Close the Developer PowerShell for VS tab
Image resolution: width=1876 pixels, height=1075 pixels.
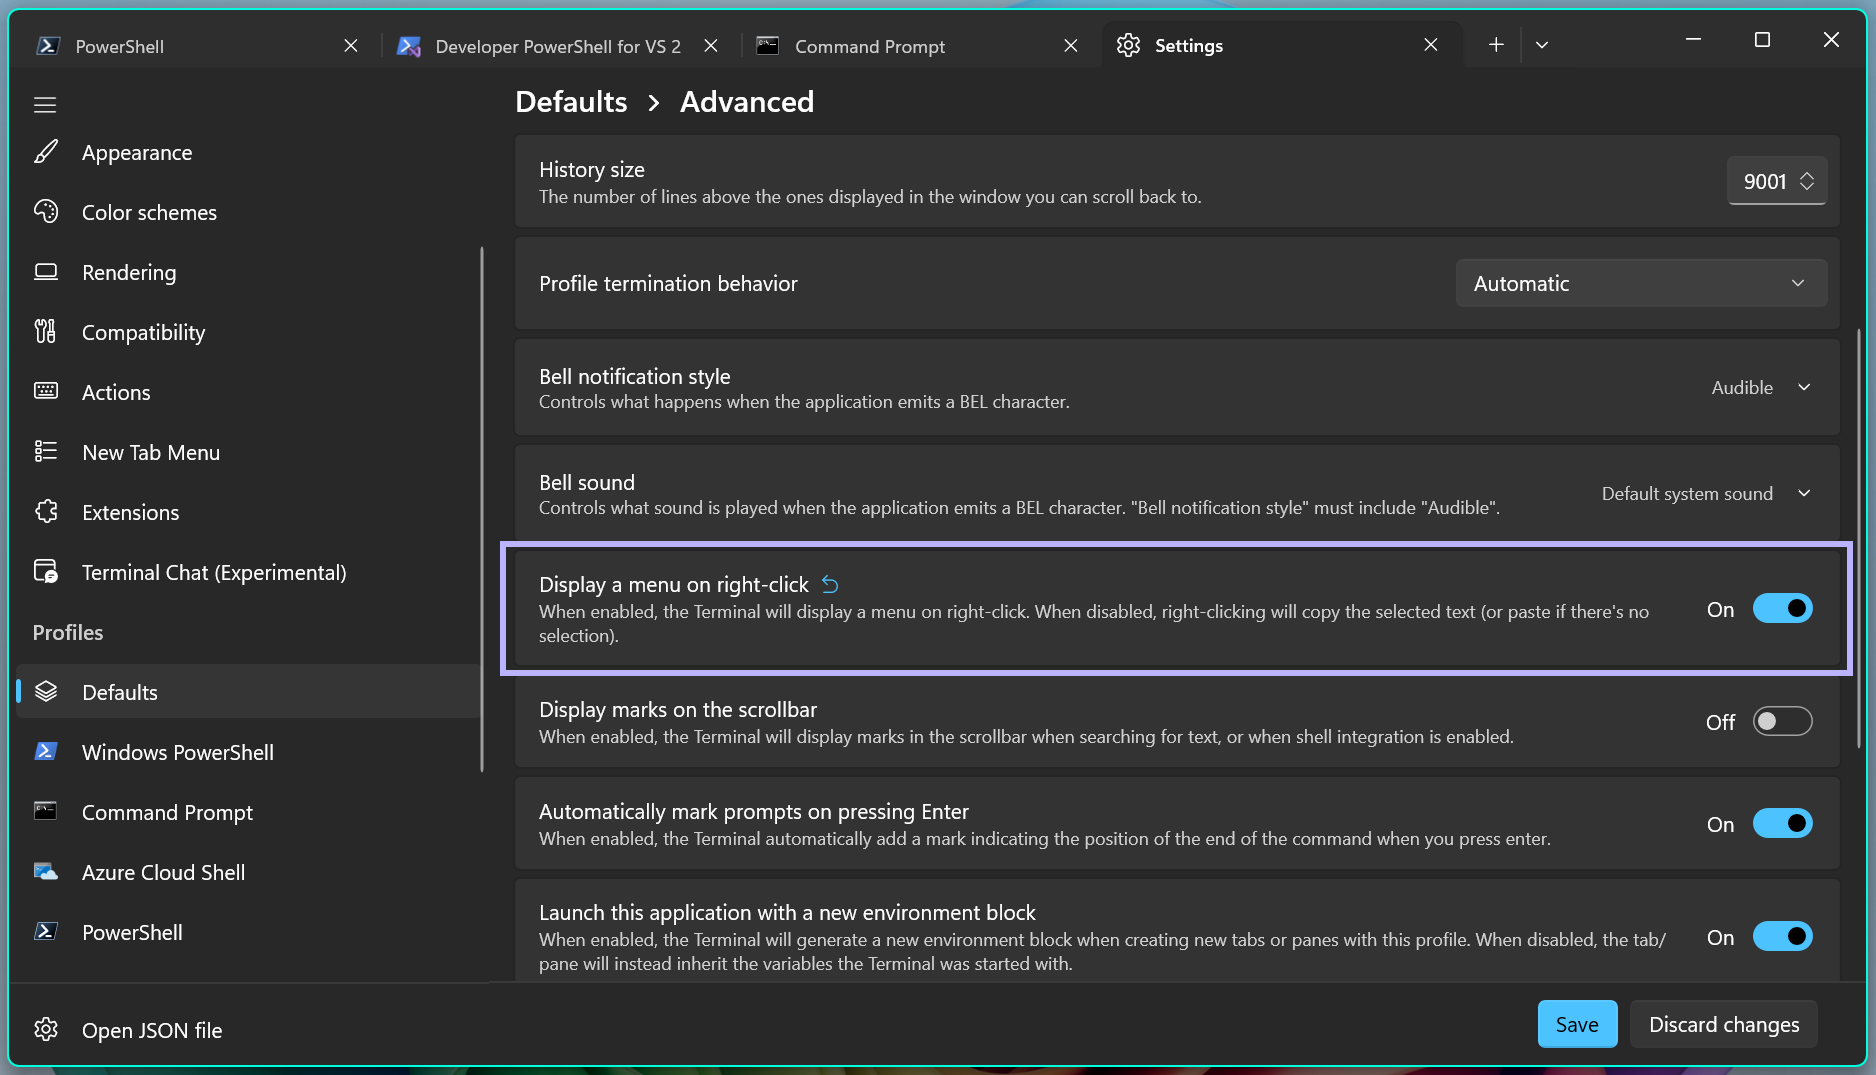pos(711,46)
